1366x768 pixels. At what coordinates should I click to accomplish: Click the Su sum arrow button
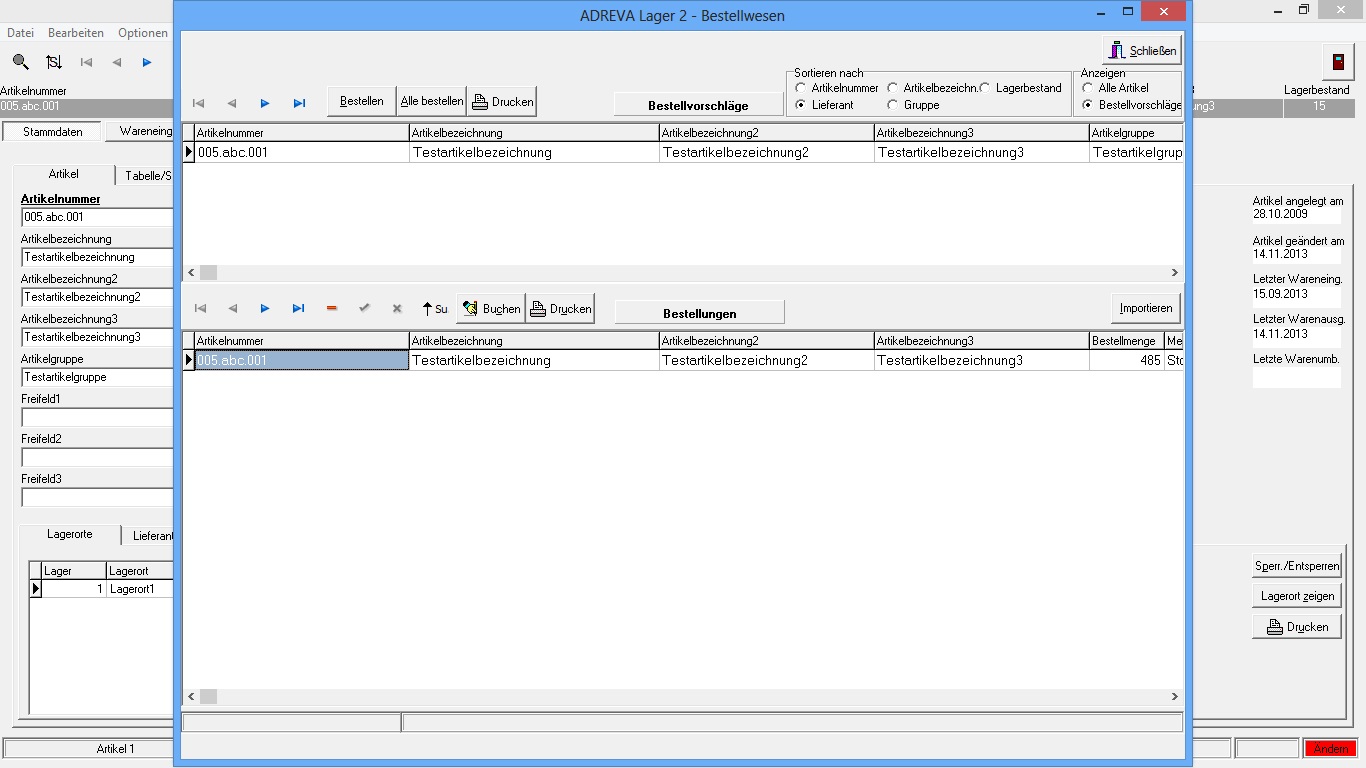pos(435,309)
